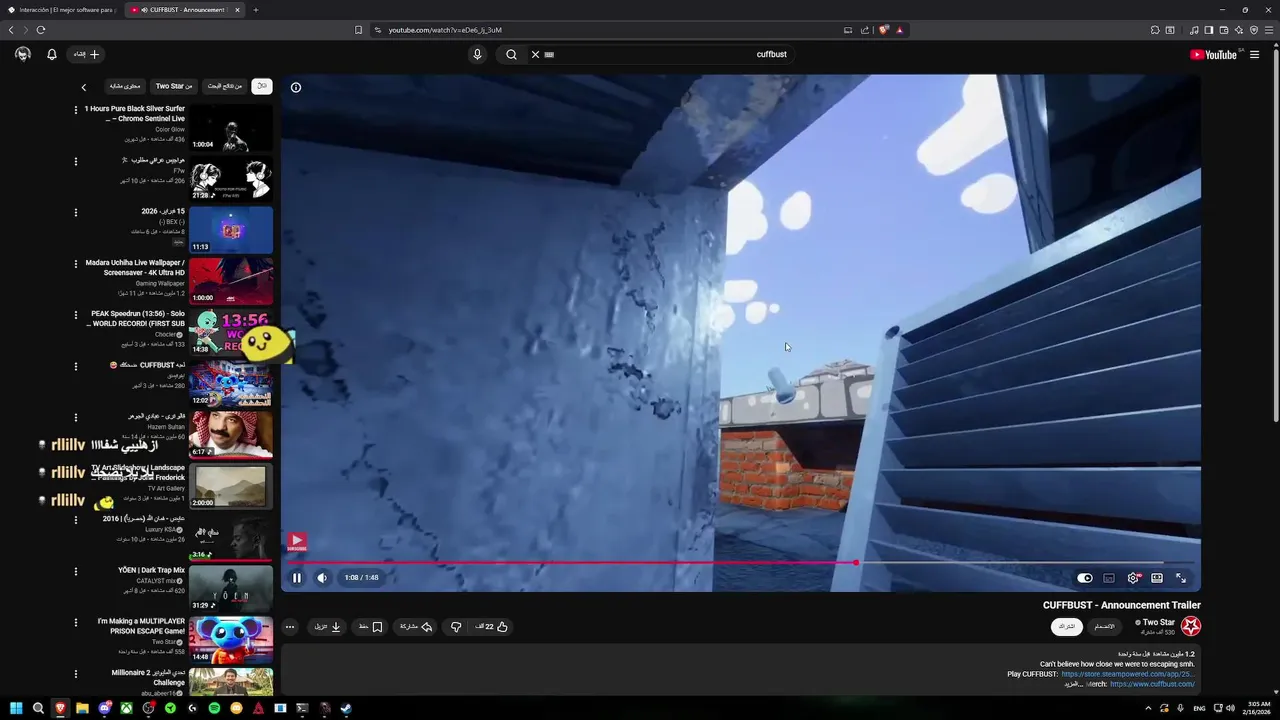Submit search with magnifier icon

[x=511, y=55]
